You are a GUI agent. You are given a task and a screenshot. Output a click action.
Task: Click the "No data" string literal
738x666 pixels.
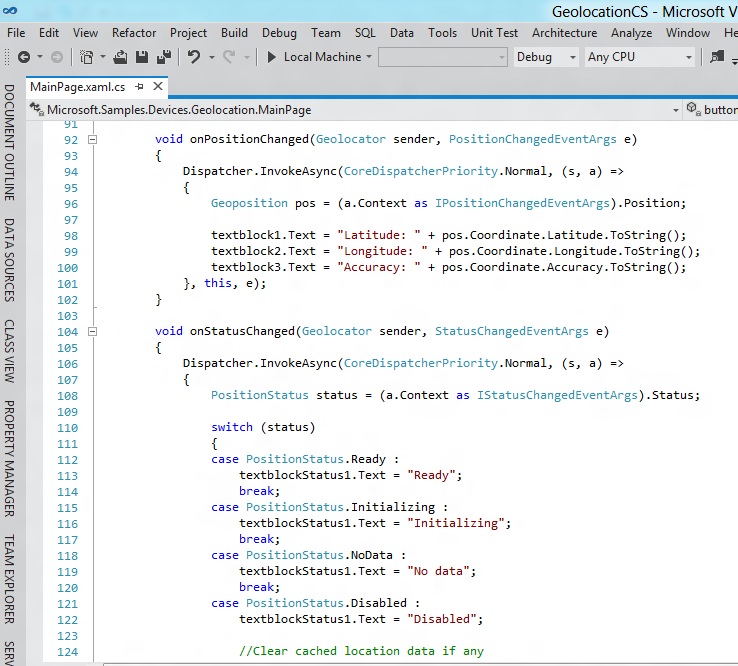(x=438, y=571)
